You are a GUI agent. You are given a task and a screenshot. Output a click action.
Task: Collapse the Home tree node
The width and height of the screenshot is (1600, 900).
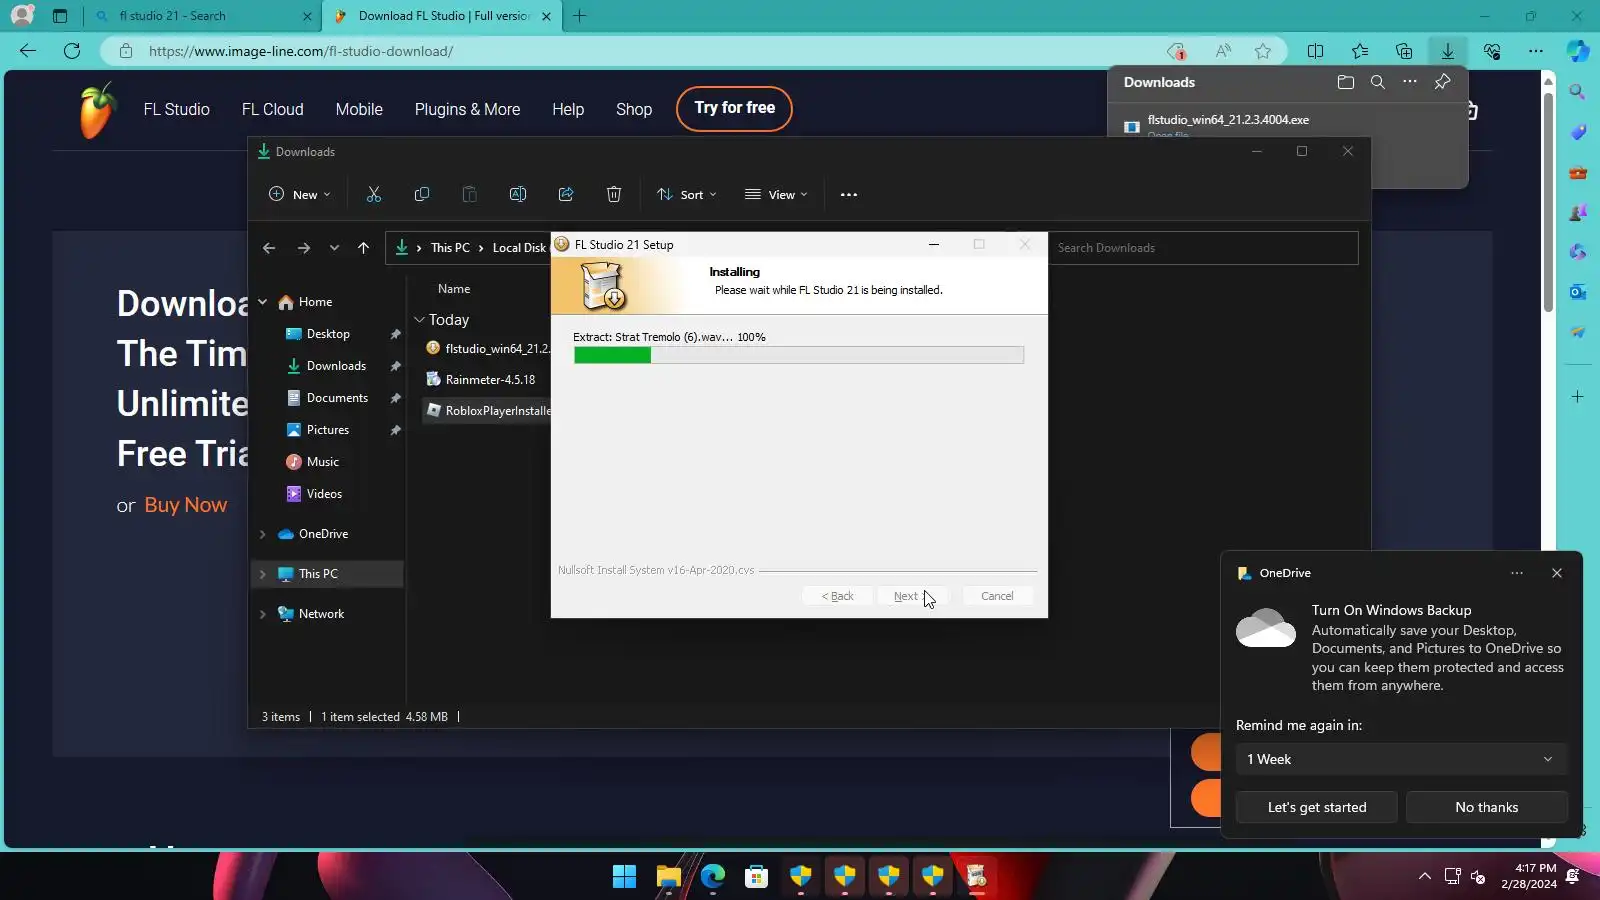pyautogui.click(x=263, y=302)
